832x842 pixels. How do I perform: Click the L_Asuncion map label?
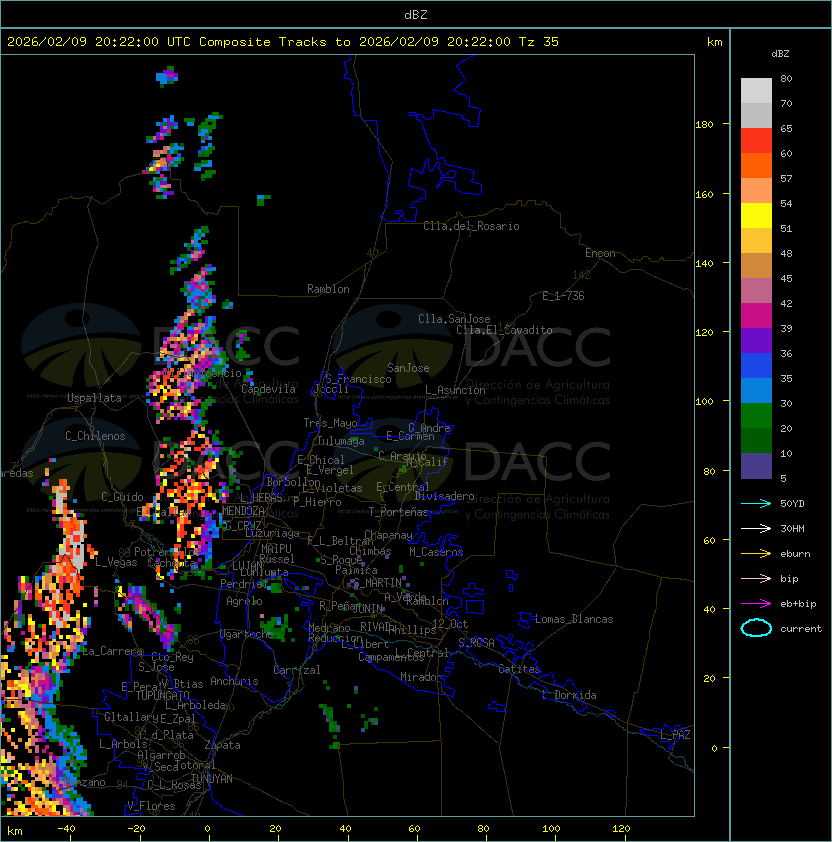click(x=455, y=390)
